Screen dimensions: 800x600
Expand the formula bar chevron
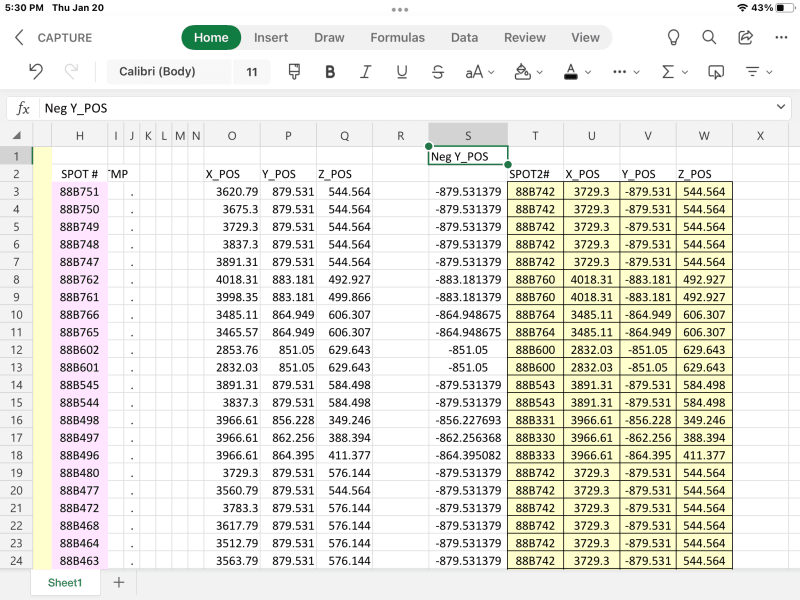[781, 107]
